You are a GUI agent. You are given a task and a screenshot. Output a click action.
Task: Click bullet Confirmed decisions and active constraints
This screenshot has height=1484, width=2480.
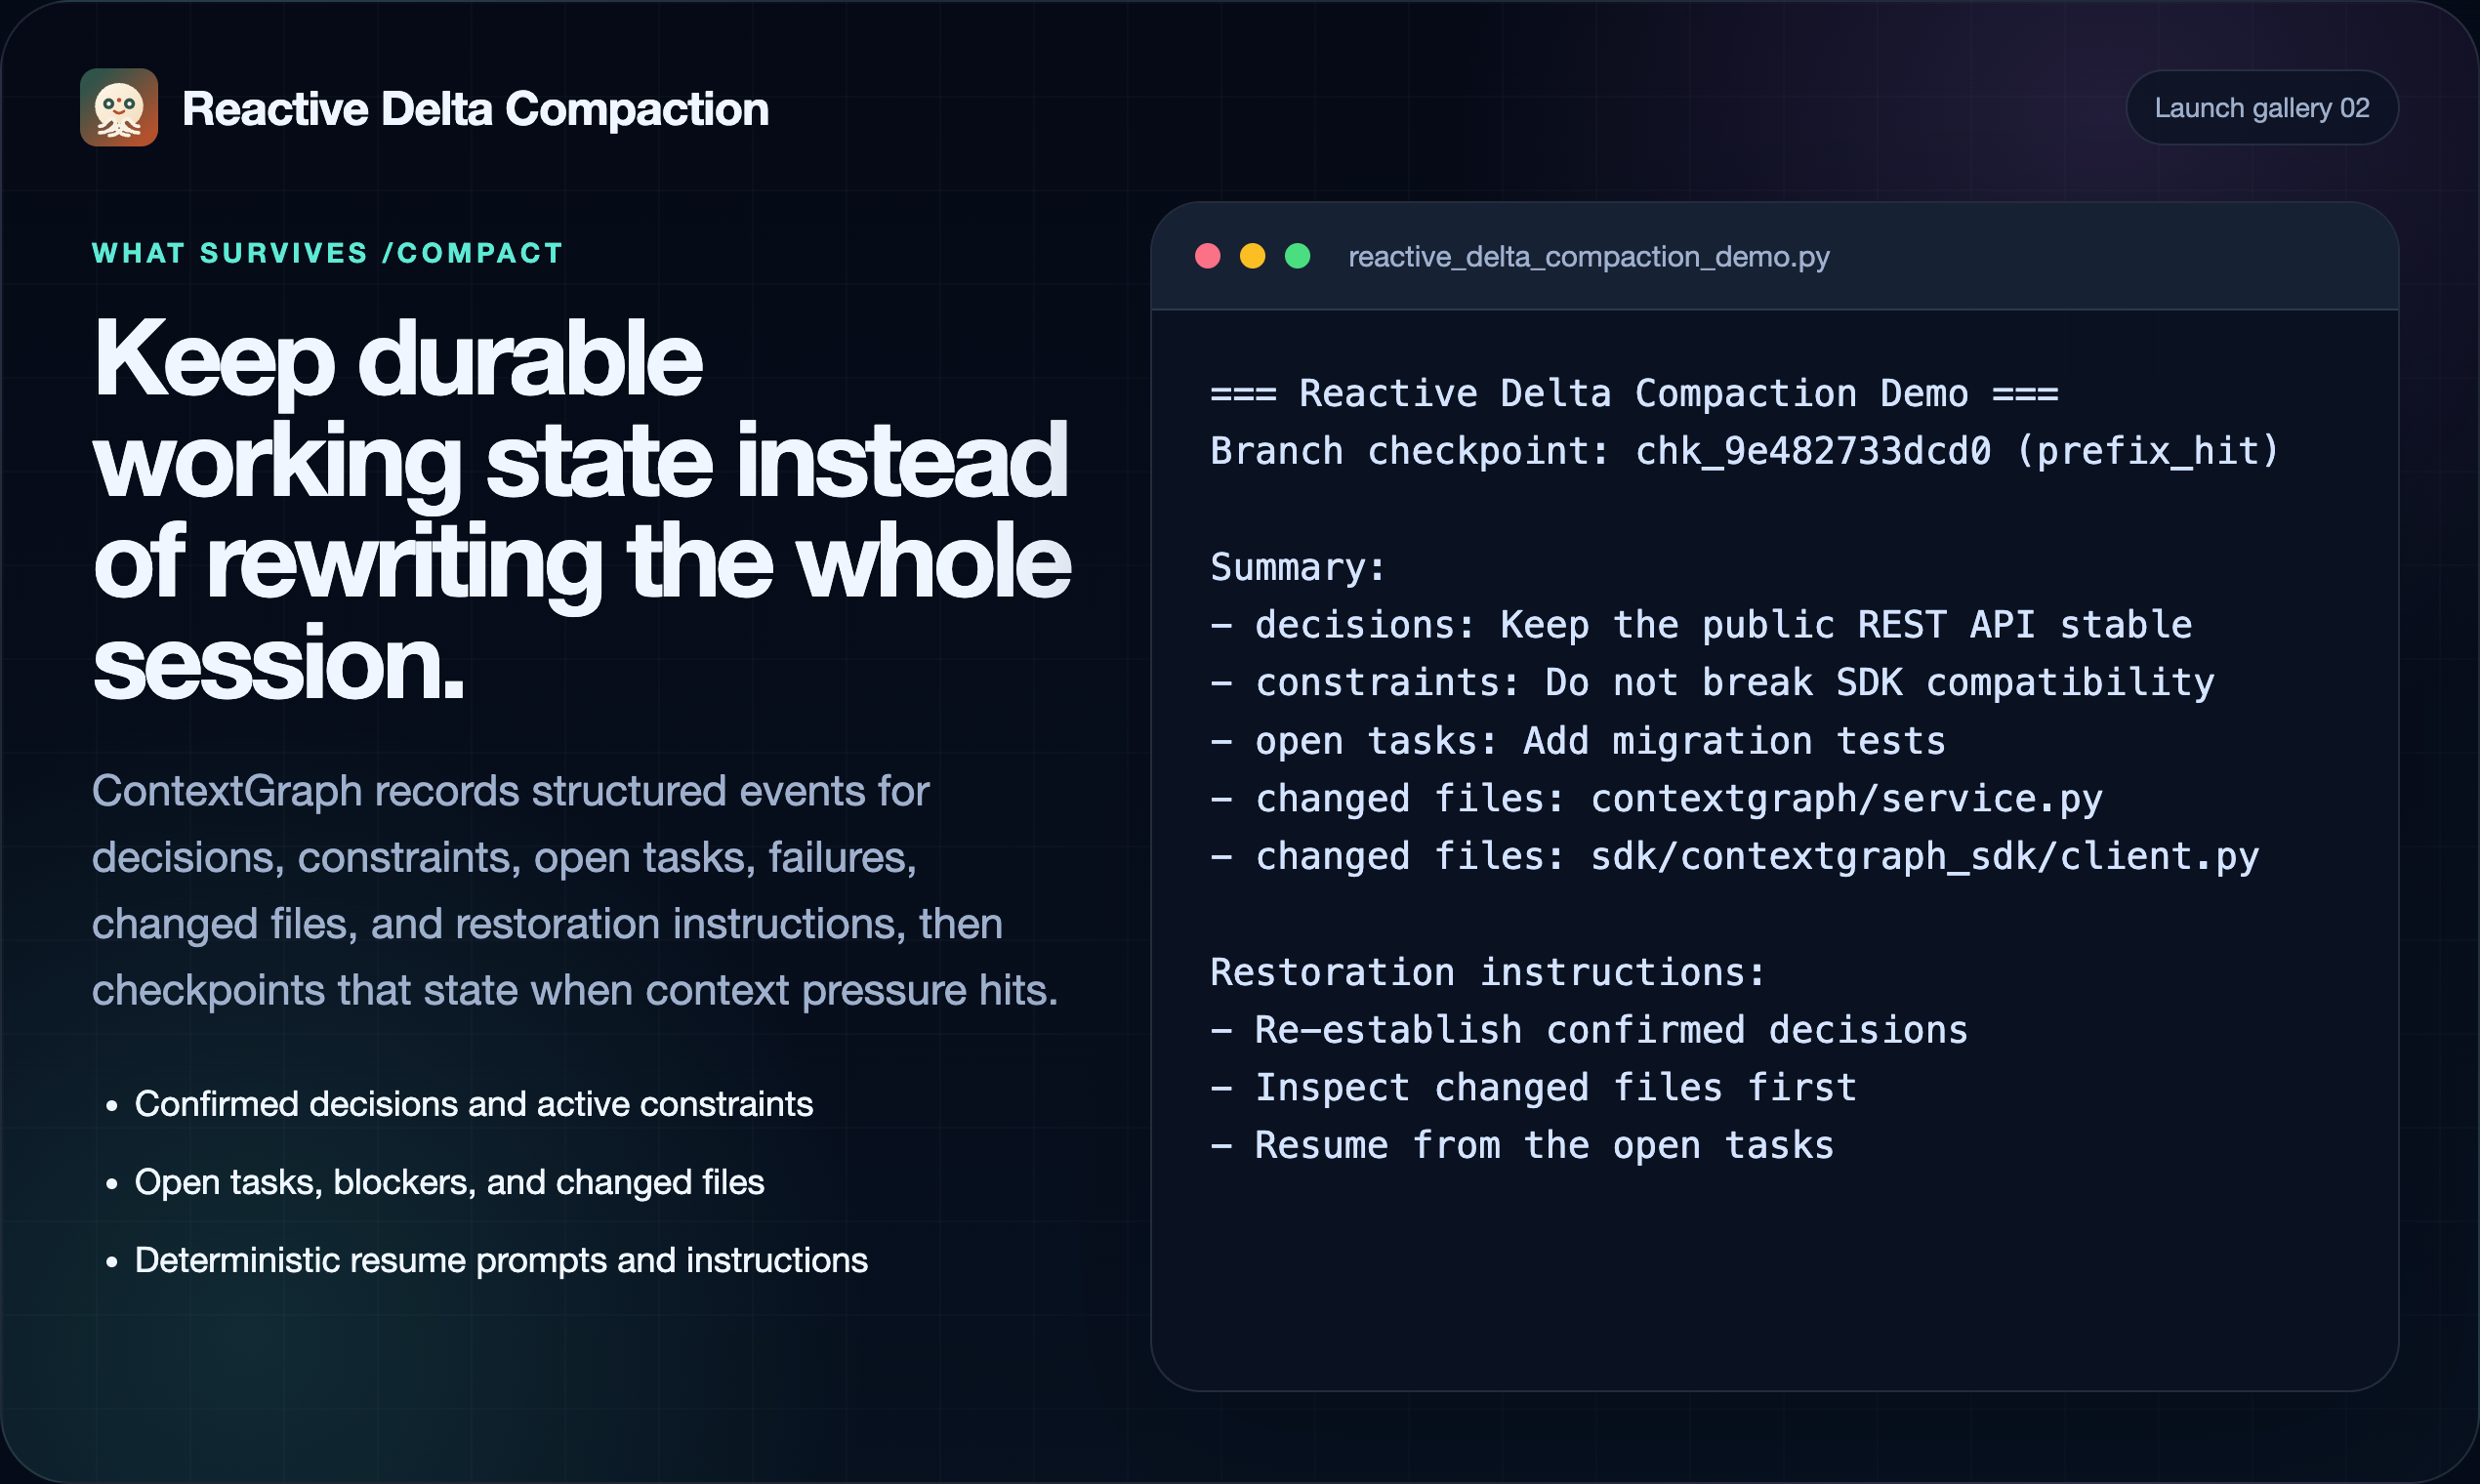[473, 1104]
